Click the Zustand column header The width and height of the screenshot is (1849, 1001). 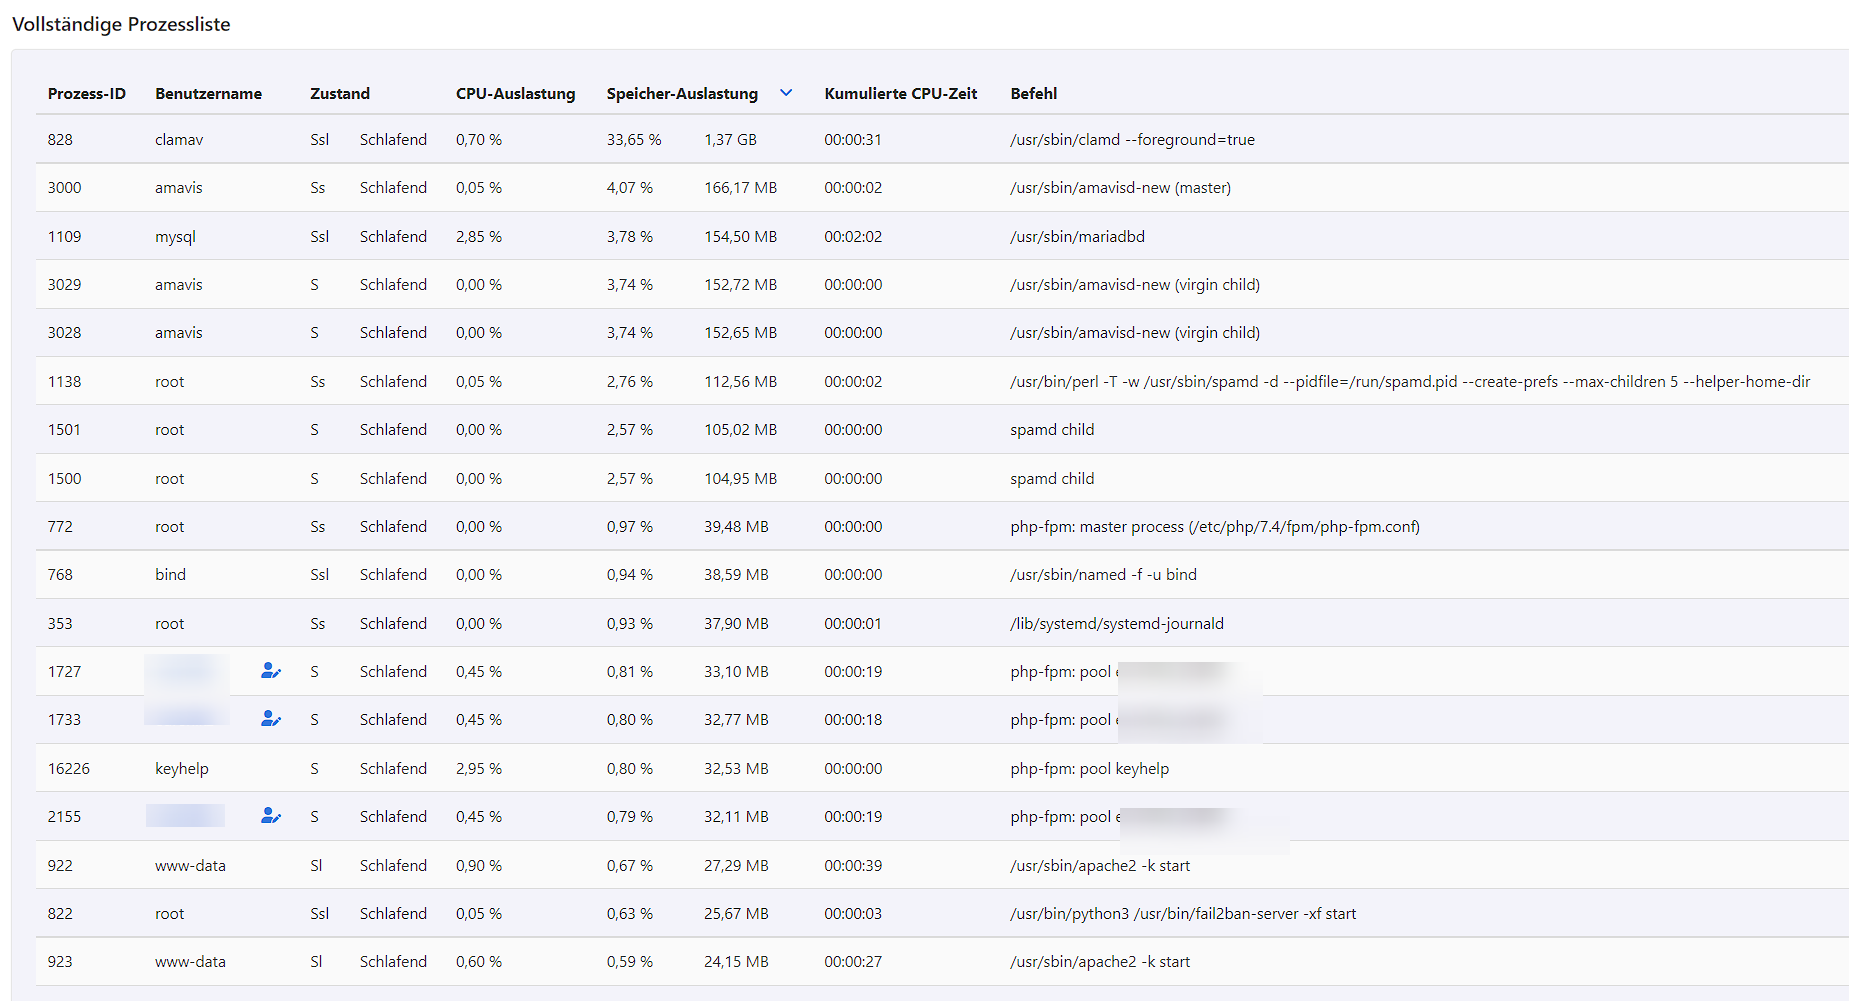(340, 94)
